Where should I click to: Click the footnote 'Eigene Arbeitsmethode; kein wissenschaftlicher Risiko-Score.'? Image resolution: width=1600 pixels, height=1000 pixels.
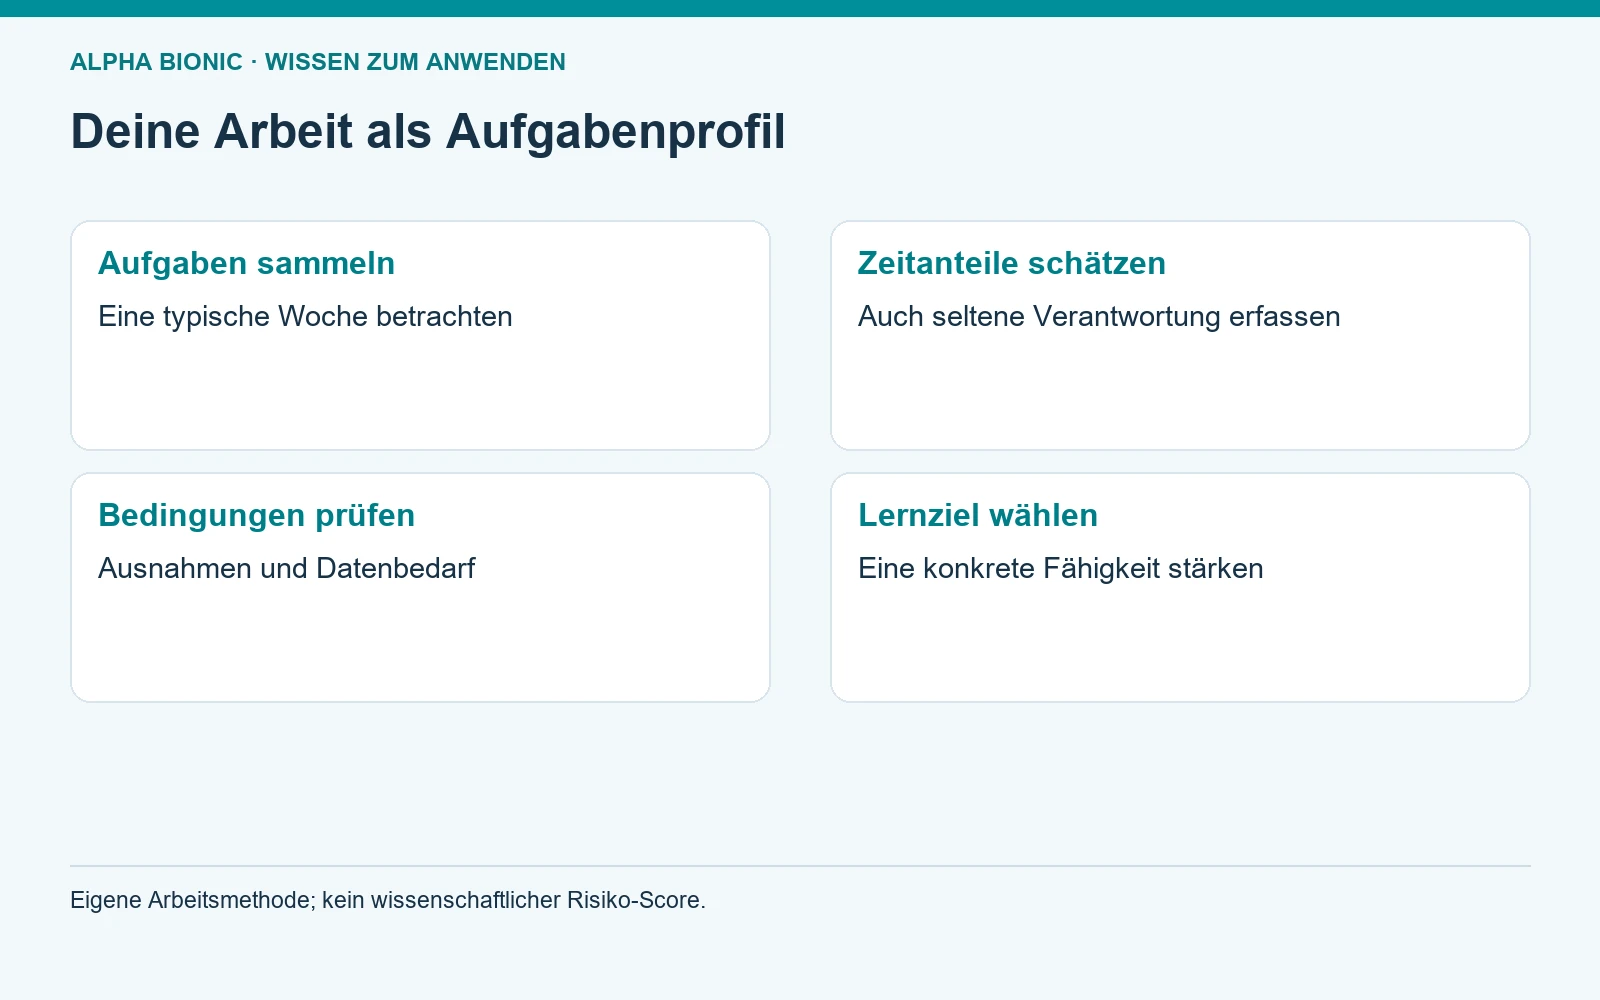(x=388, y=900)
